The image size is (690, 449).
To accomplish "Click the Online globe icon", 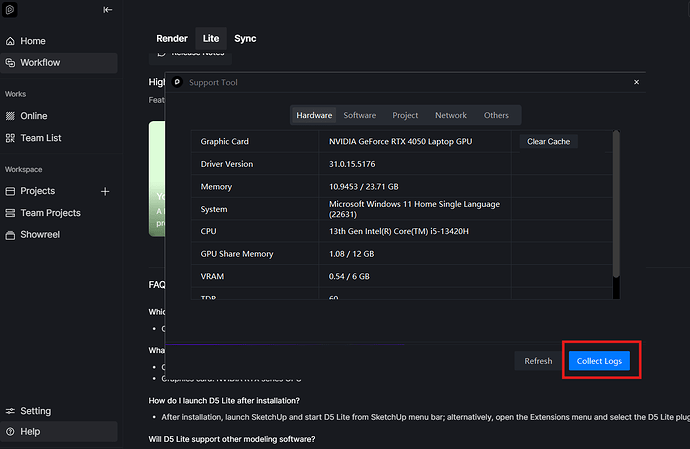I will pos(10,116).
